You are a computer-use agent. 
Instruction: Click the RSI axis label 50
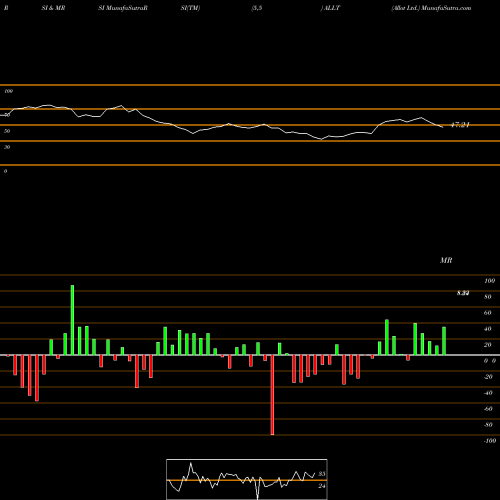(x=7, y=131)
